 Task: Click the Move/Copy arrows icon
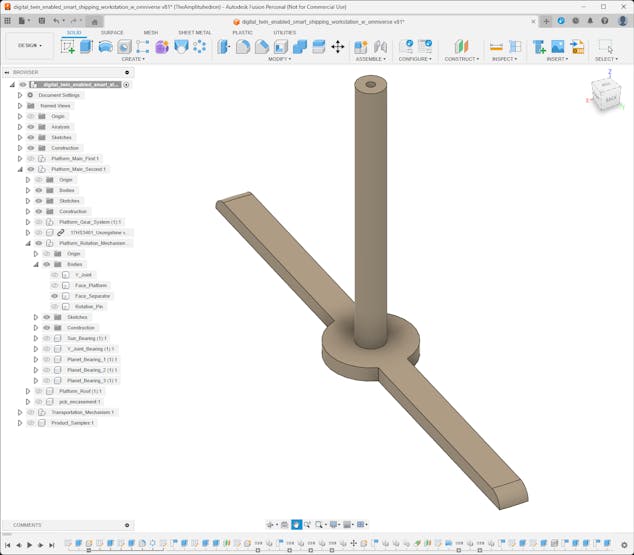(x=337, y=47)
